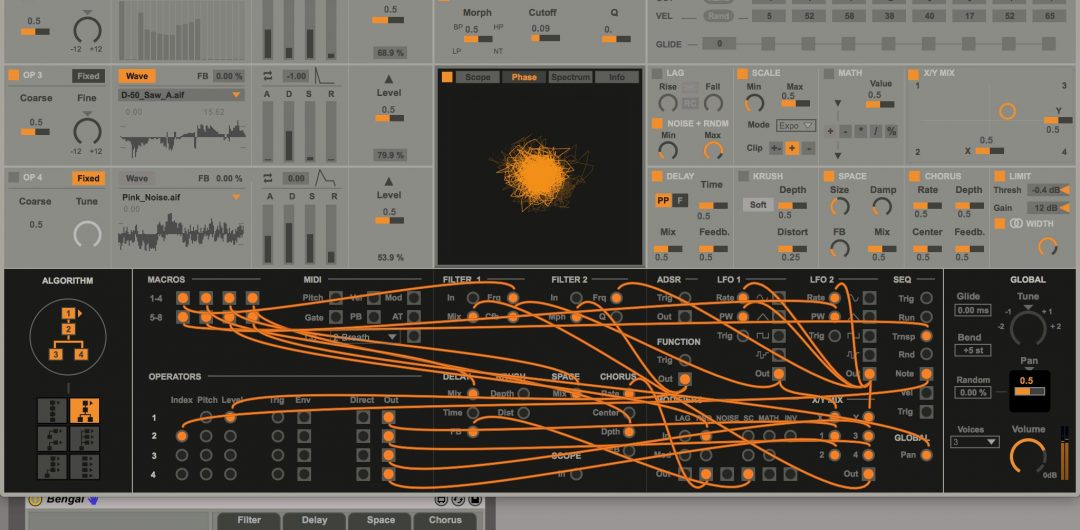Open the MIDI 2-Breath controller dropdown
The width and height of the screenshot is (1080, 530).
tap(364, 337)
